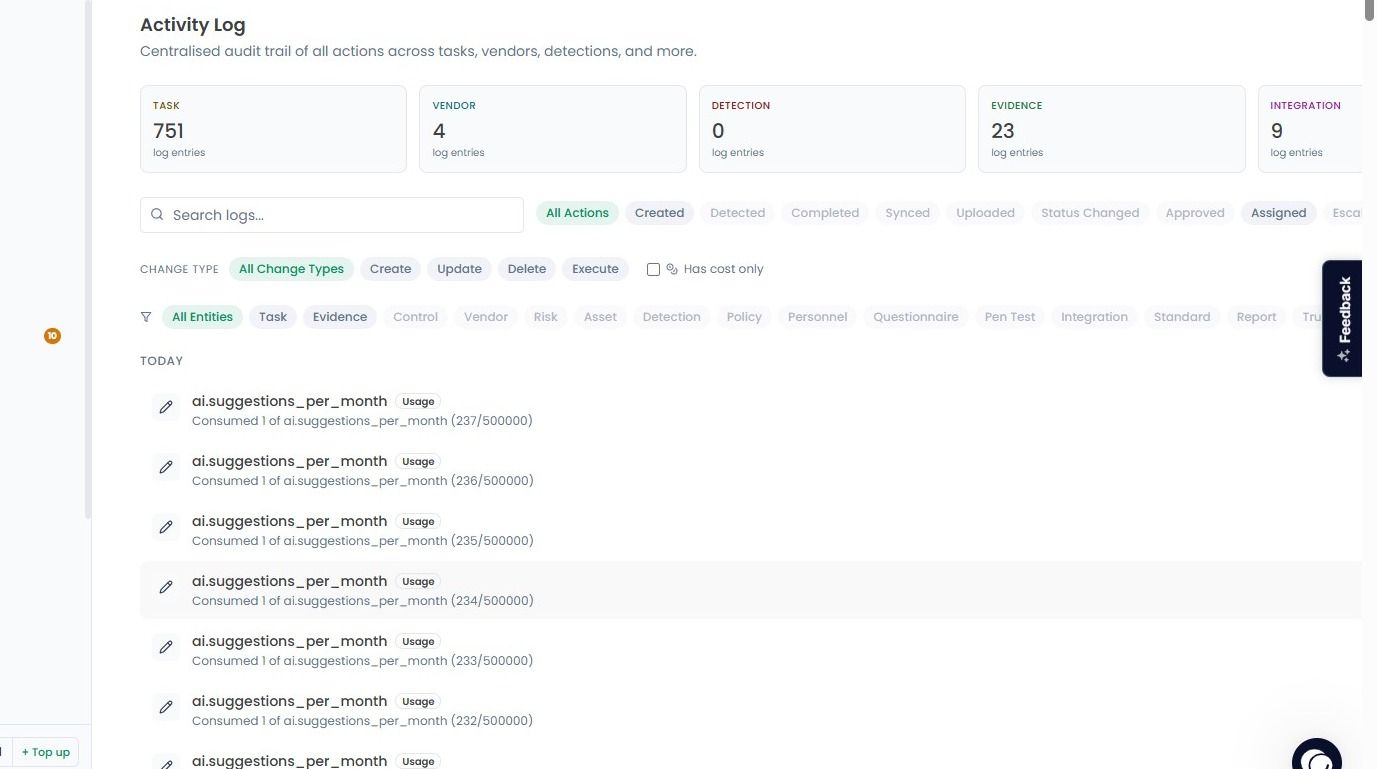The height and width of the screenshot is (769, 1377).
Task: Select the All Actions filter chip
Action: pyautogui.click(x=577, y=213)
